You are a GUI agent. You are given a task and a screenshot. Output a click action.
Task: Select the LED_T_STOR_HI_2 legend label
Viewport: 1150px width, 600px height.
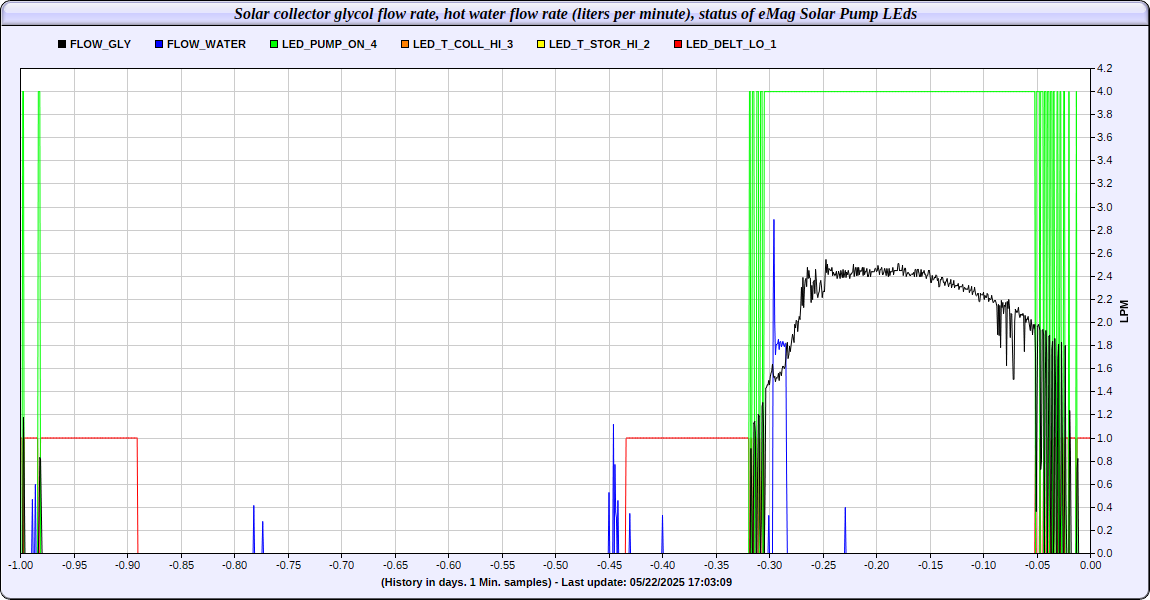[x=599, y=45]
